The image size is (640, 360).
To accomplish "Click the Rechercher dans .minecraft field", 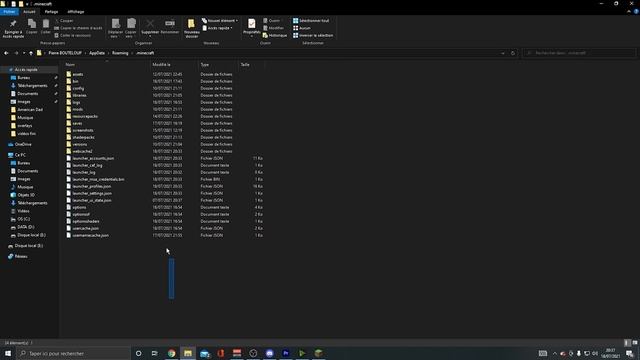I will (579, 53).
